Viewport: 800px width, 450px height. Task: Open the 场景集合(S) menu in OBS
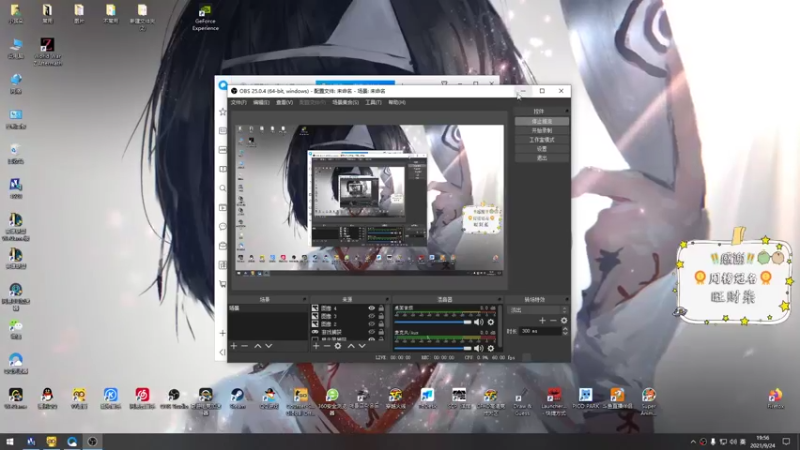345,103
